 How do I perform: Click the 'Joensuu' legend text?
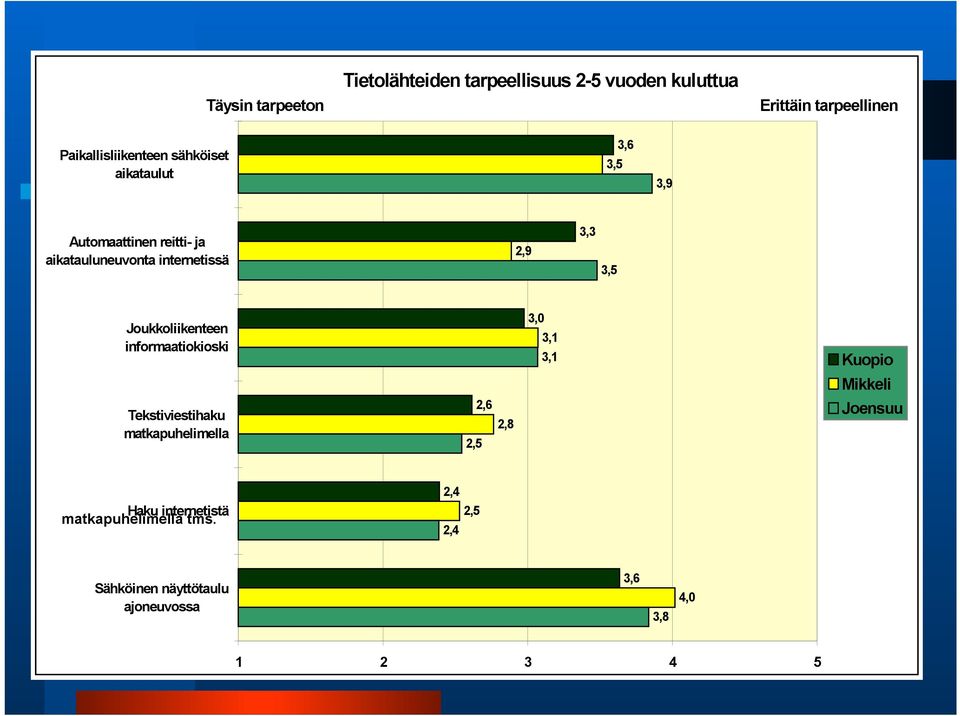click(872, 408)
